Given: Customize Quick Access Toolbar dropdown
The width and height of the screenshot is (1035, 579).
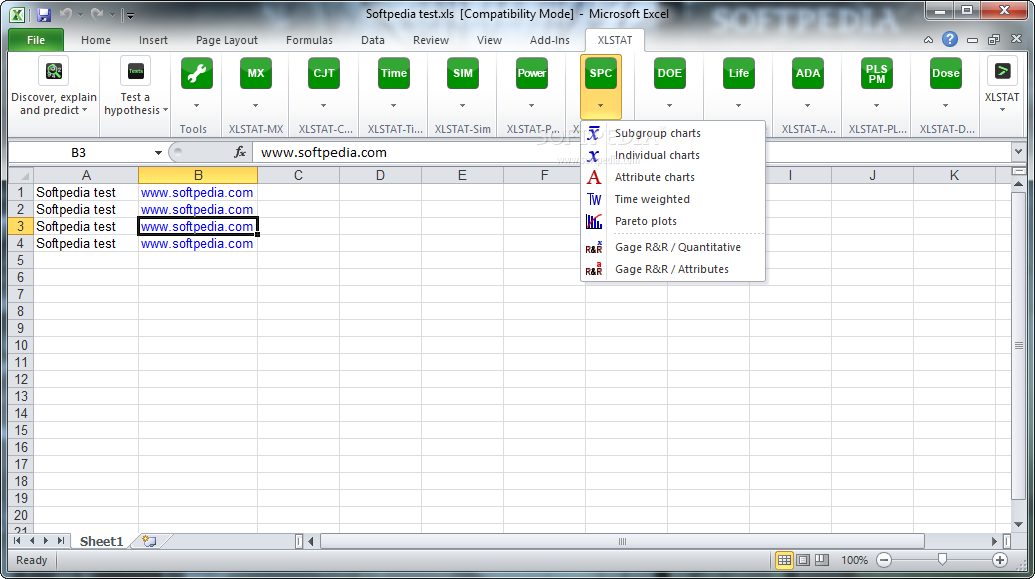Looking at the screenshot, I should pyautogui.click(x=129, y=15).
